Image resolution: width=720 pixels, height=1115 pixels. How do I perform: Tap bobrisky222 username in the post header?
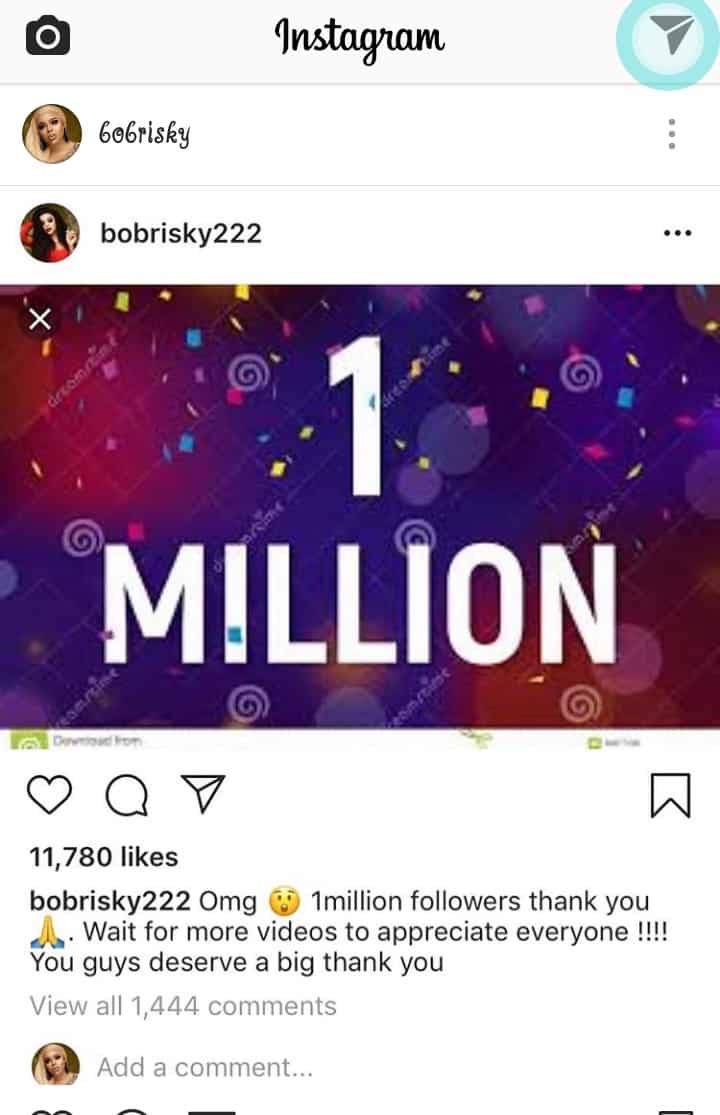pyautogui.click(x=181, y=234)
